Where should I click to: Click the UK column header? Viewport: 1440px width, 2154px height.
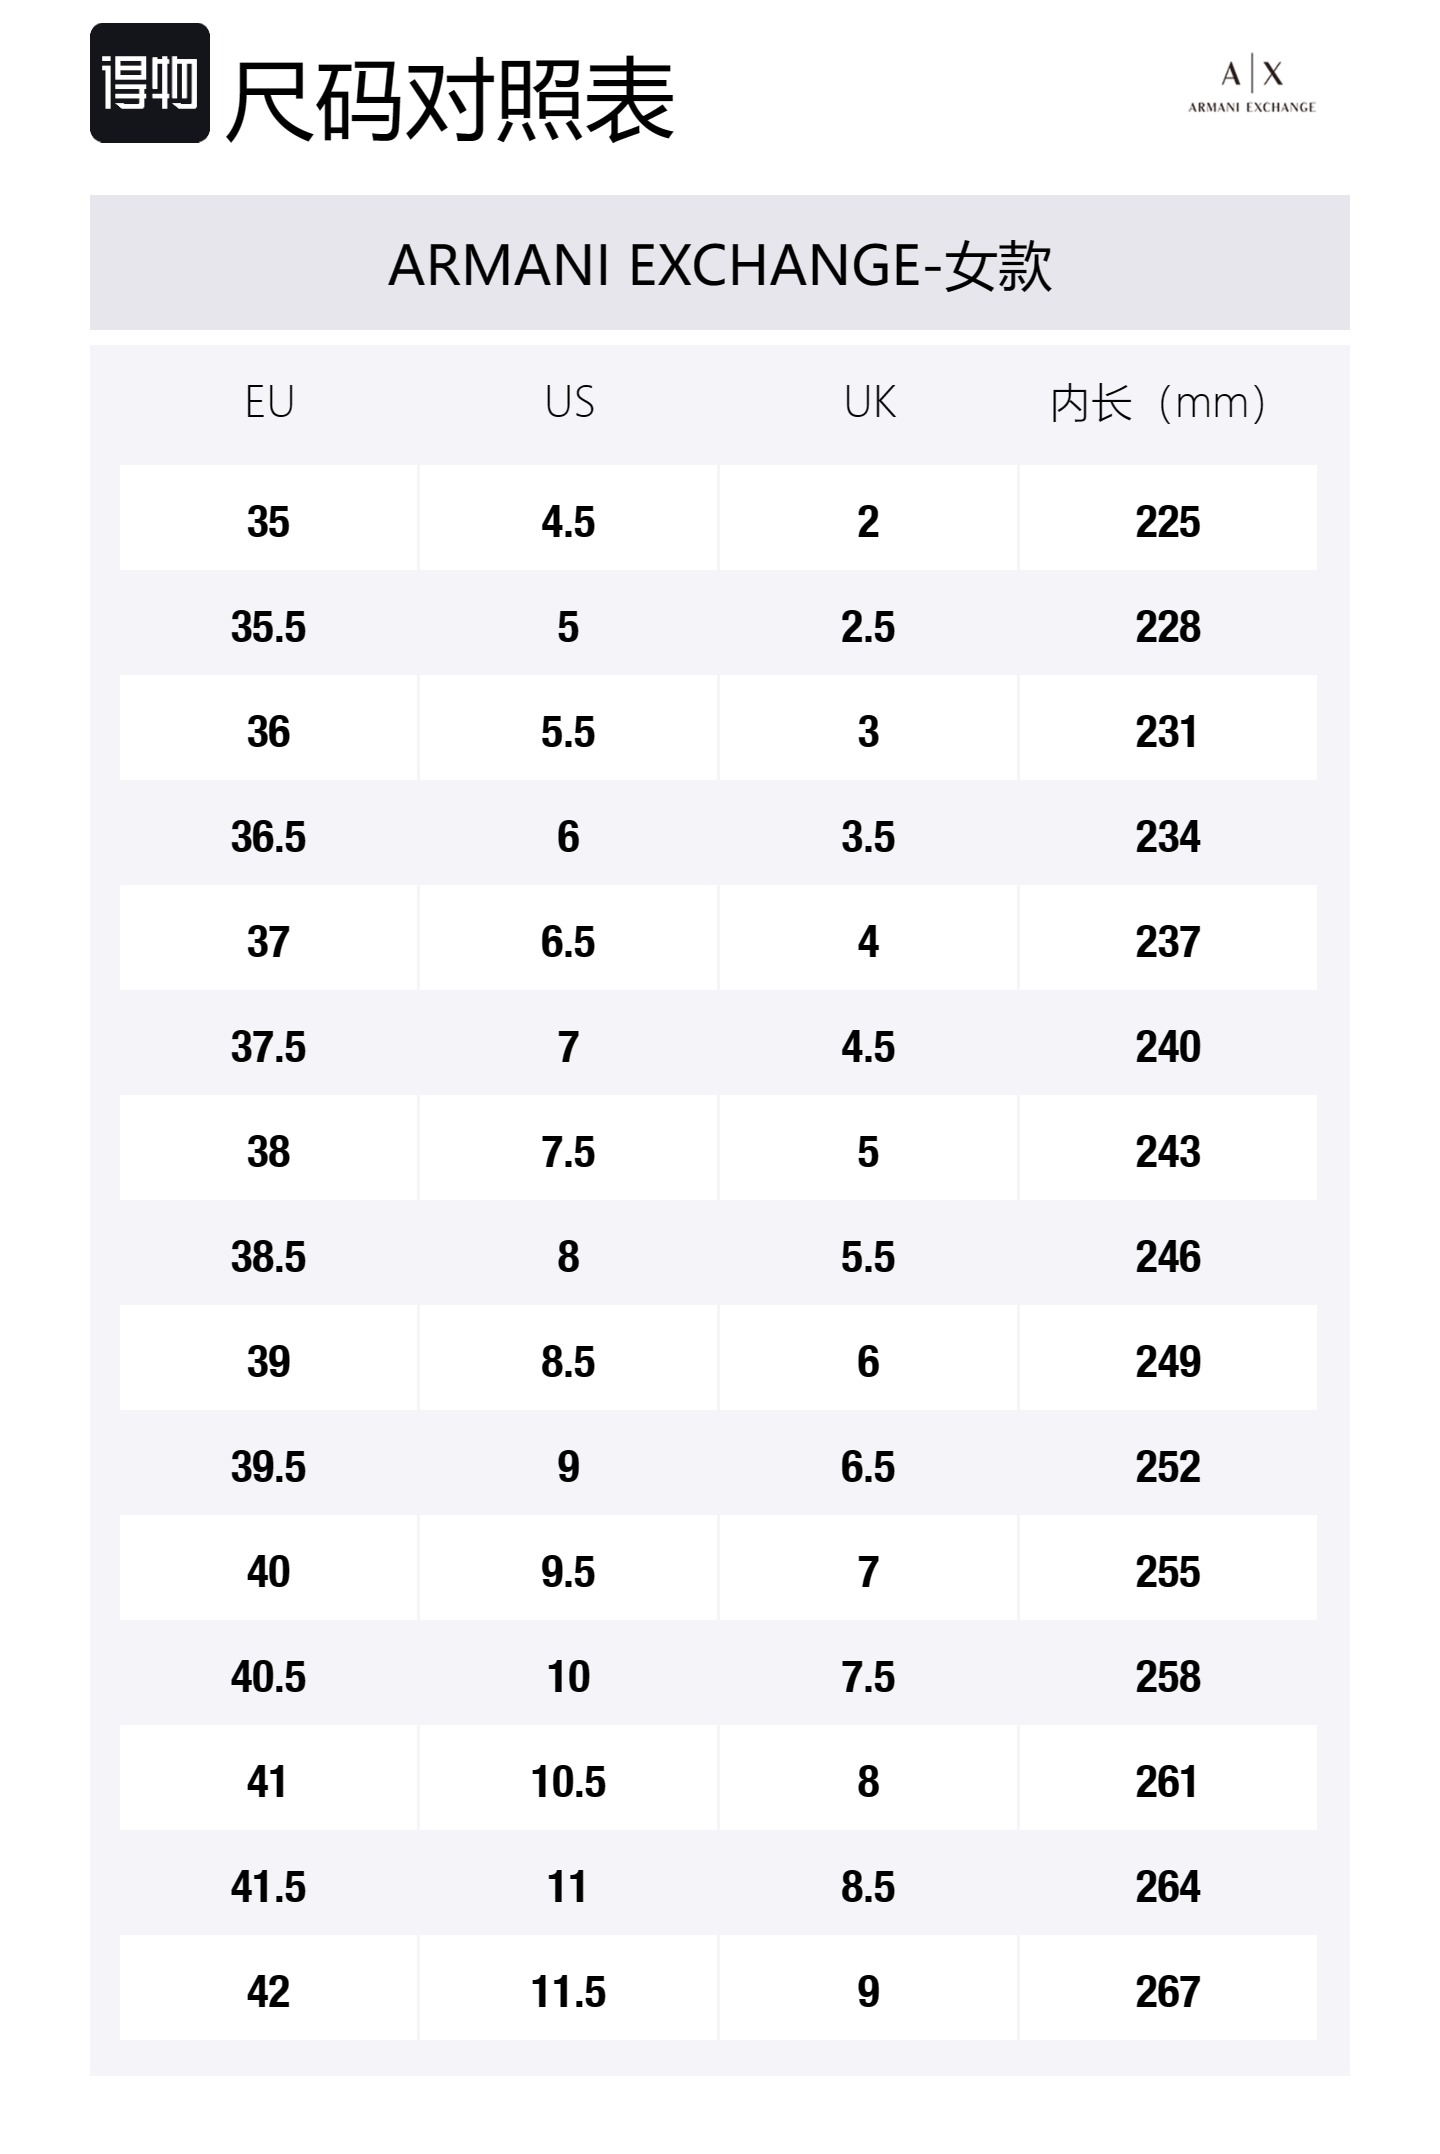tap(869, 402)
